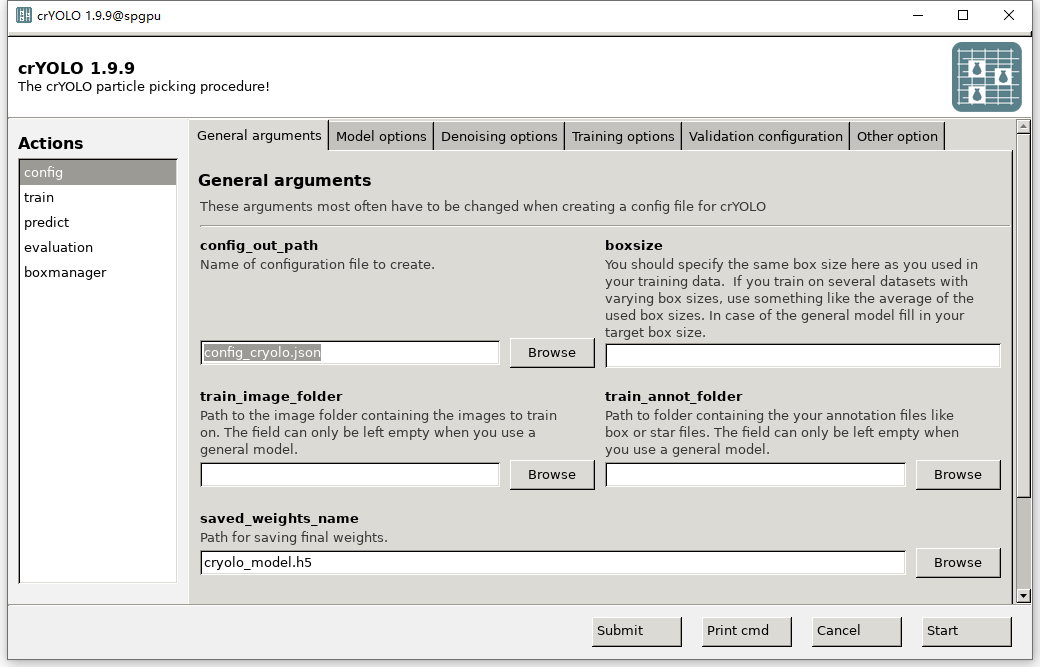Viewport: 1040px width, 667px height.
Task: Browse for saved_weights_name path
Action: tap(958, 562)
